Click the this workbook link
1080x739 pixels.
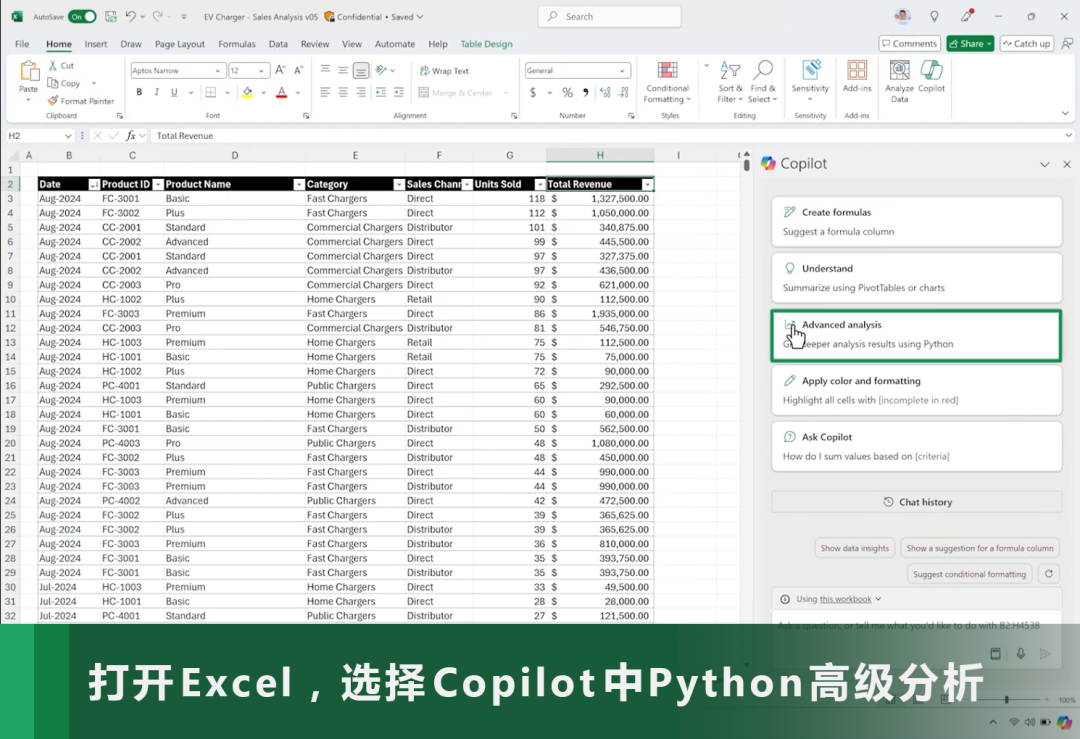click(x=845, y=599)
